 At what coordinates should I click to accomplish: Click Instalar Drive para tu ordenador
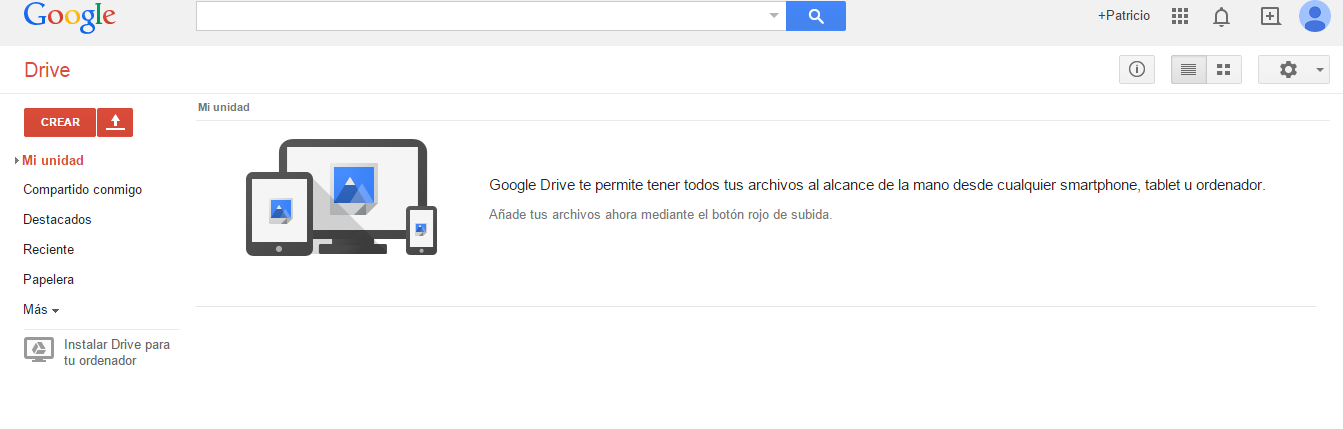117,353
